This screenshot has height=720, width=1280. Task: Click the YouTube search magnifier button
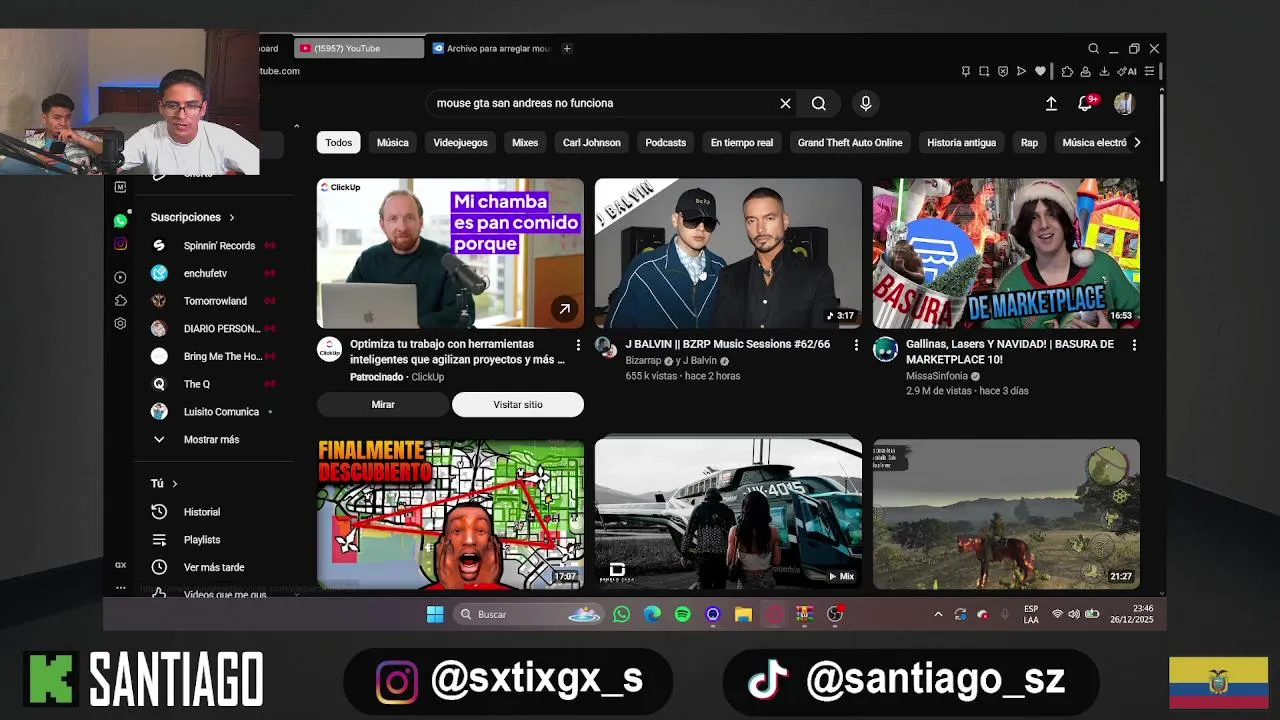(x=819, y=103)
